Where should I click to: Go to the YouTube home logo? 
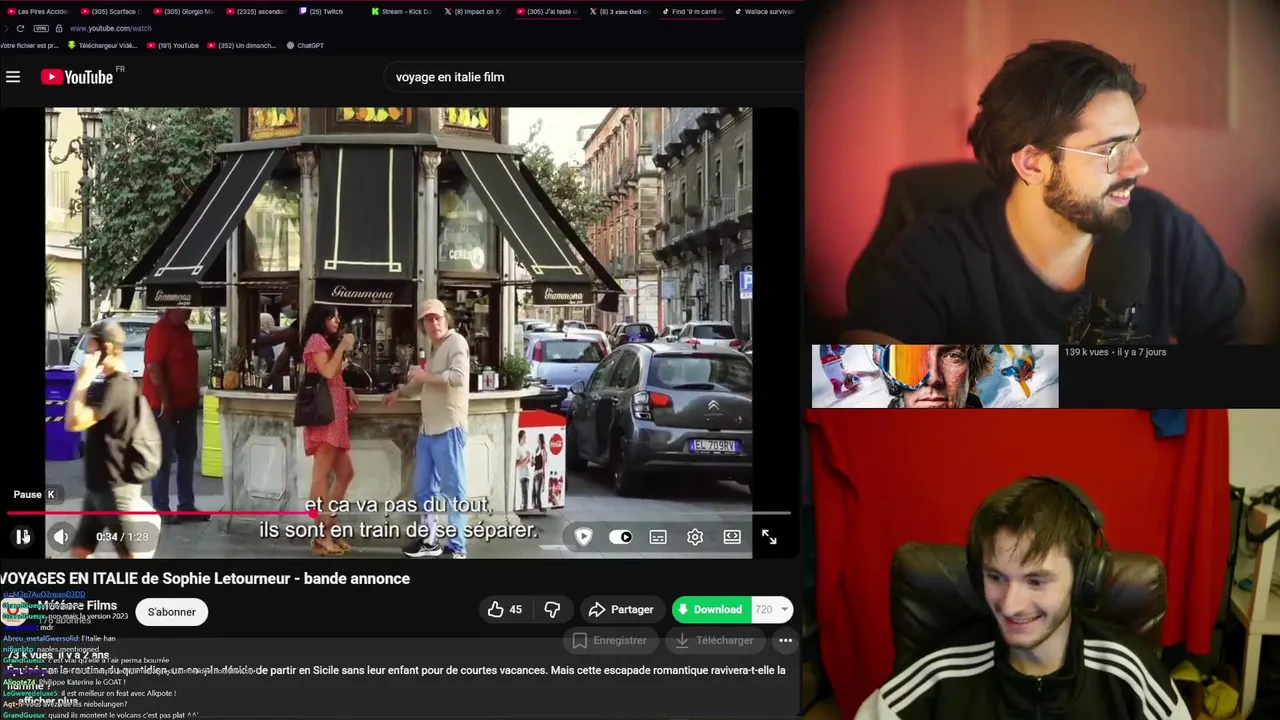point(78,77)
